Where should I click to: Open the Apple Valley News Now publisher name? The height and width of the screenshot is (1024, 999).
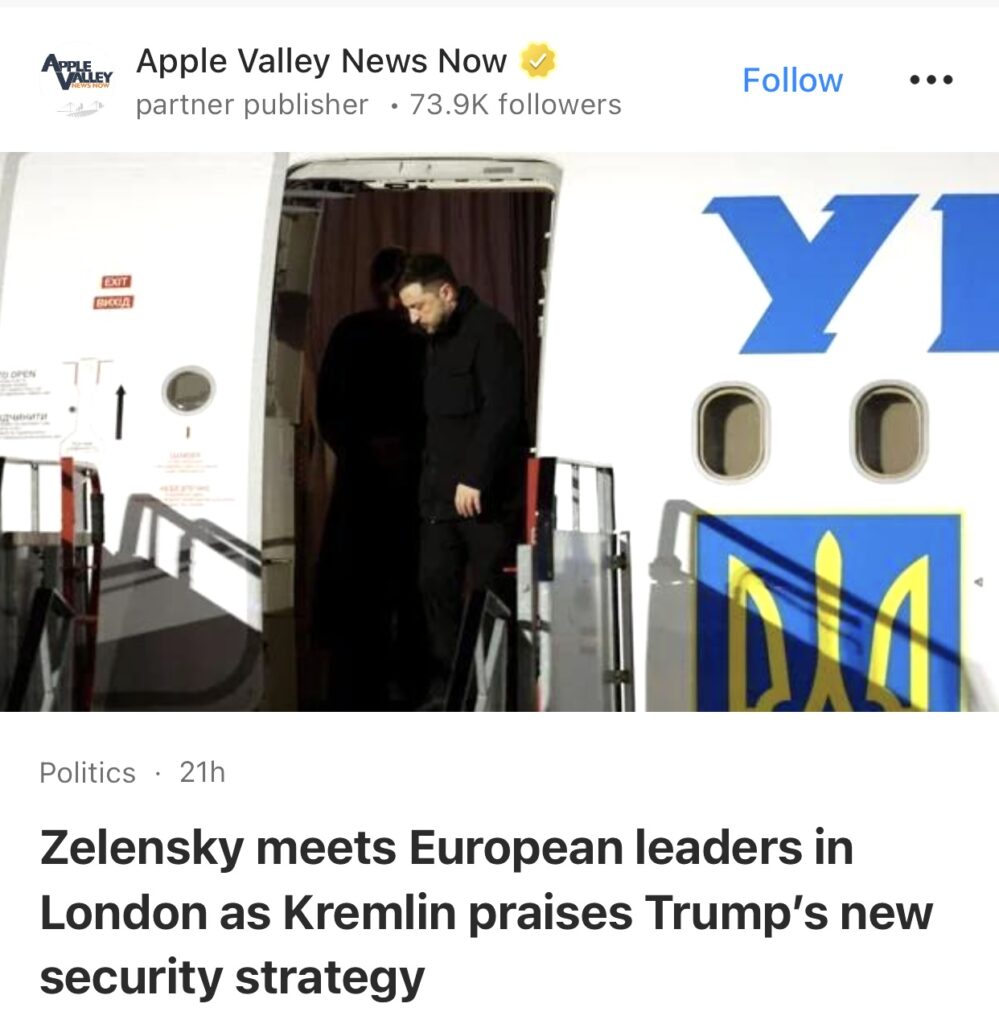[x=321, y=61]
